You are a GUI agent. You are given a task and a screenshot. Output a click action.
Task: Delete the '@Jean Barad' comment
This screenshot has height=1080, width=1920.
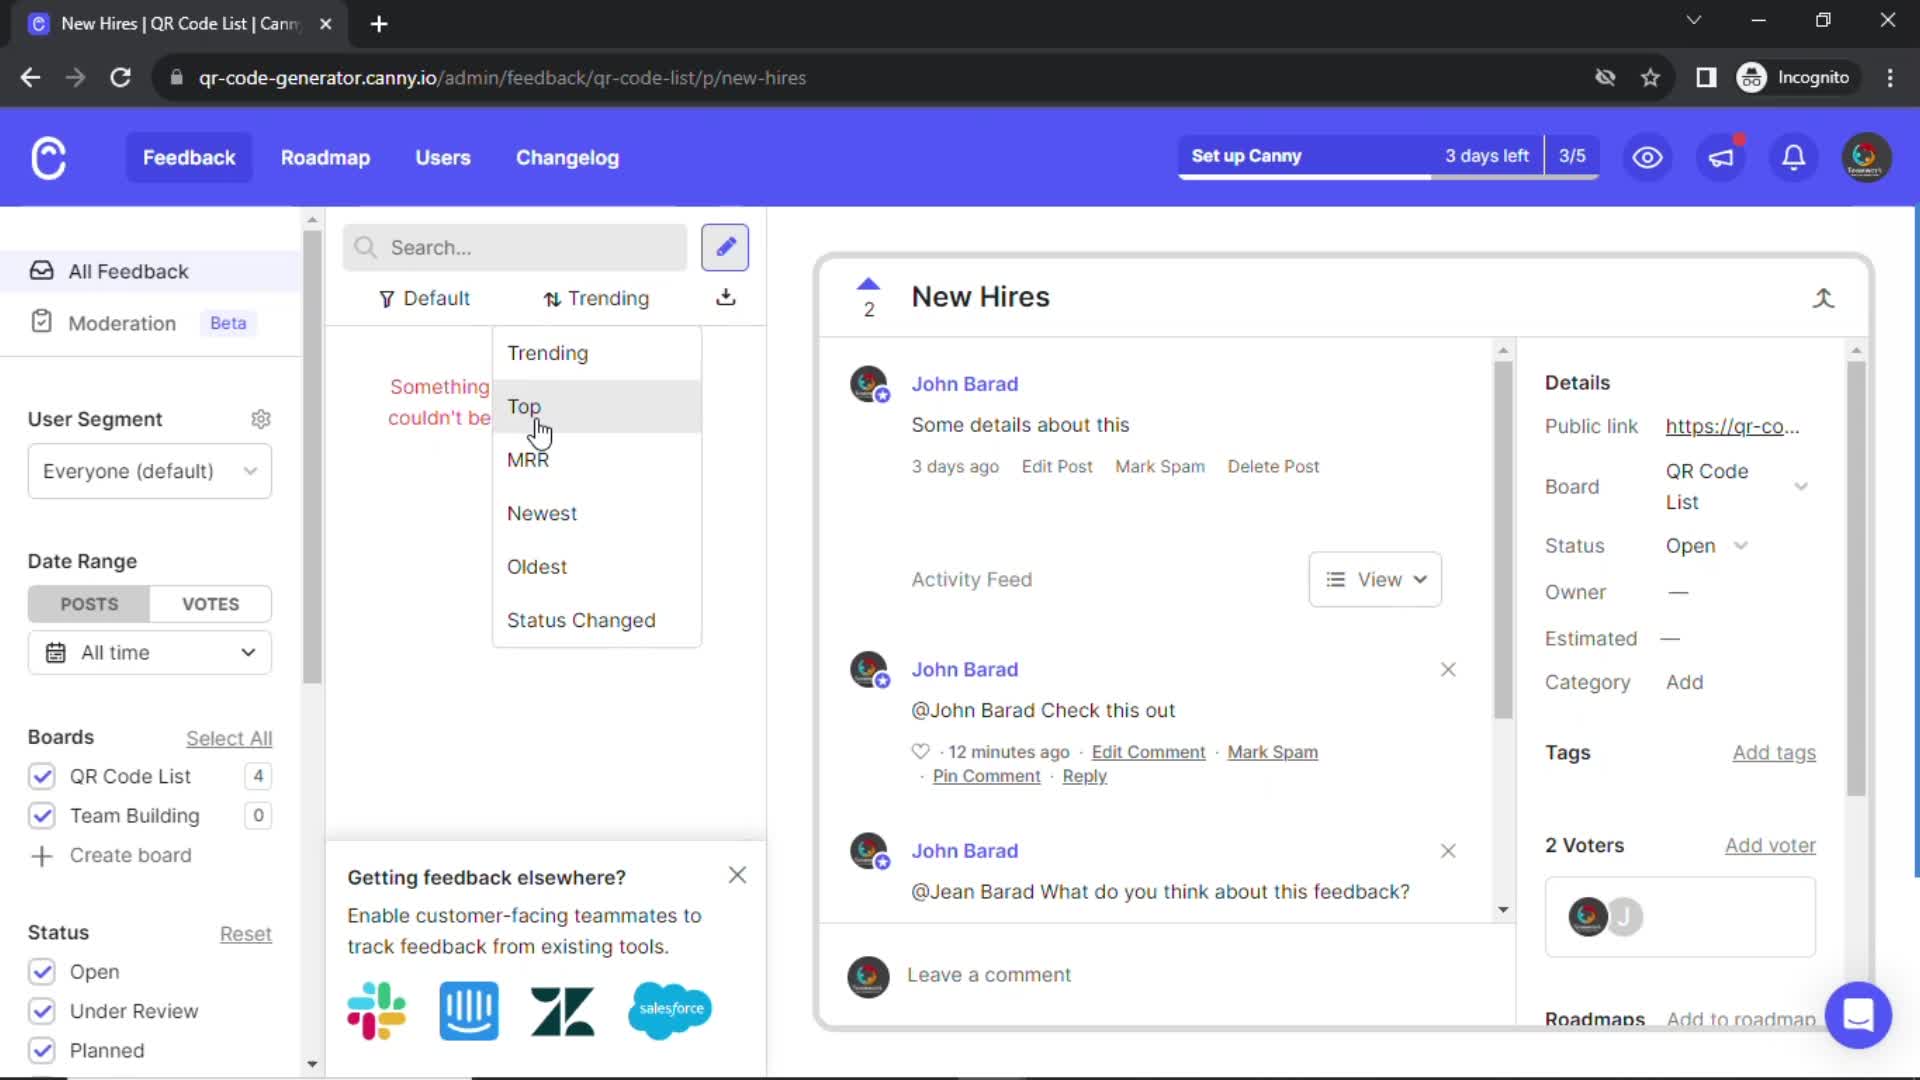(1448, 851)
